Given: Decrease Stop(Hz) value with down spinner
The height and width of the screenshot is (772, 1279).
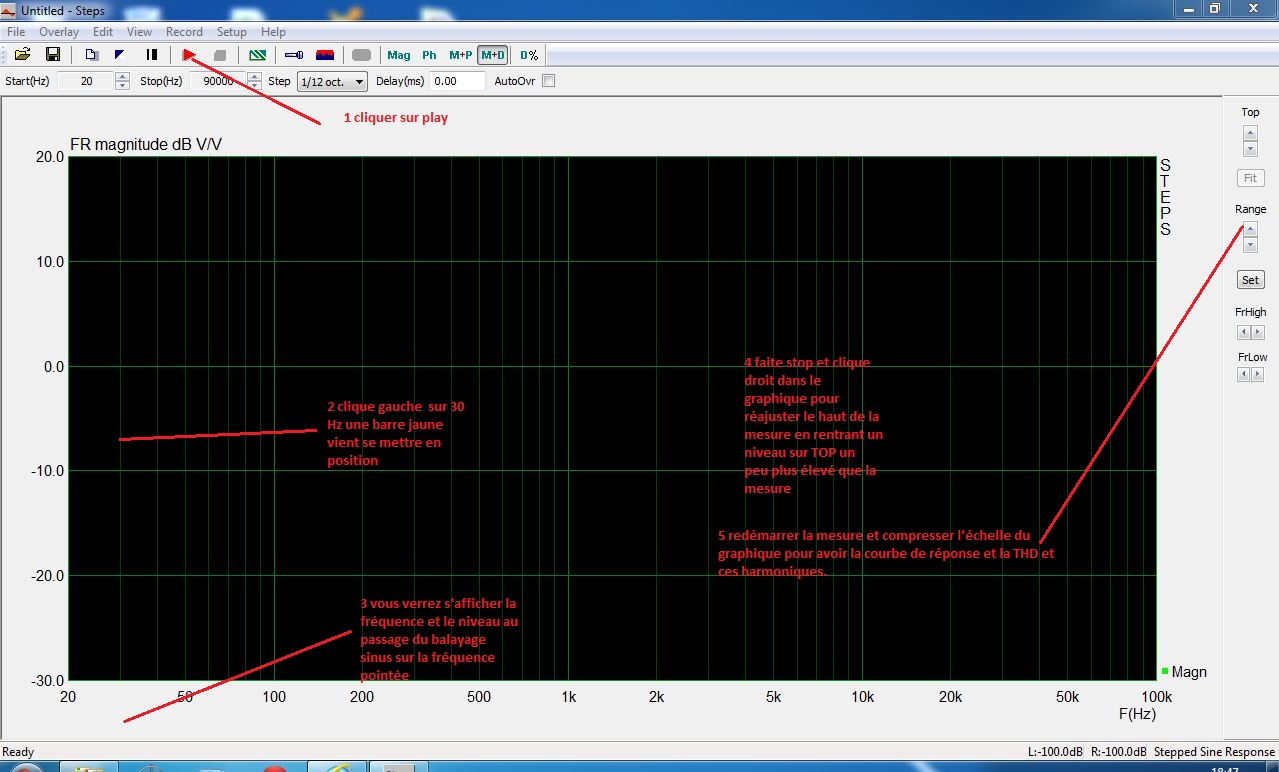Looking at the screenshot, I should (255, 86).
